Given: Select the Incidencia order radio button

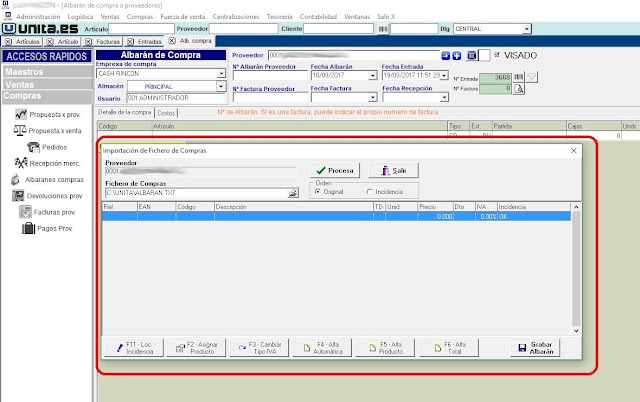Looking at the screenshot, I should 370,192.
